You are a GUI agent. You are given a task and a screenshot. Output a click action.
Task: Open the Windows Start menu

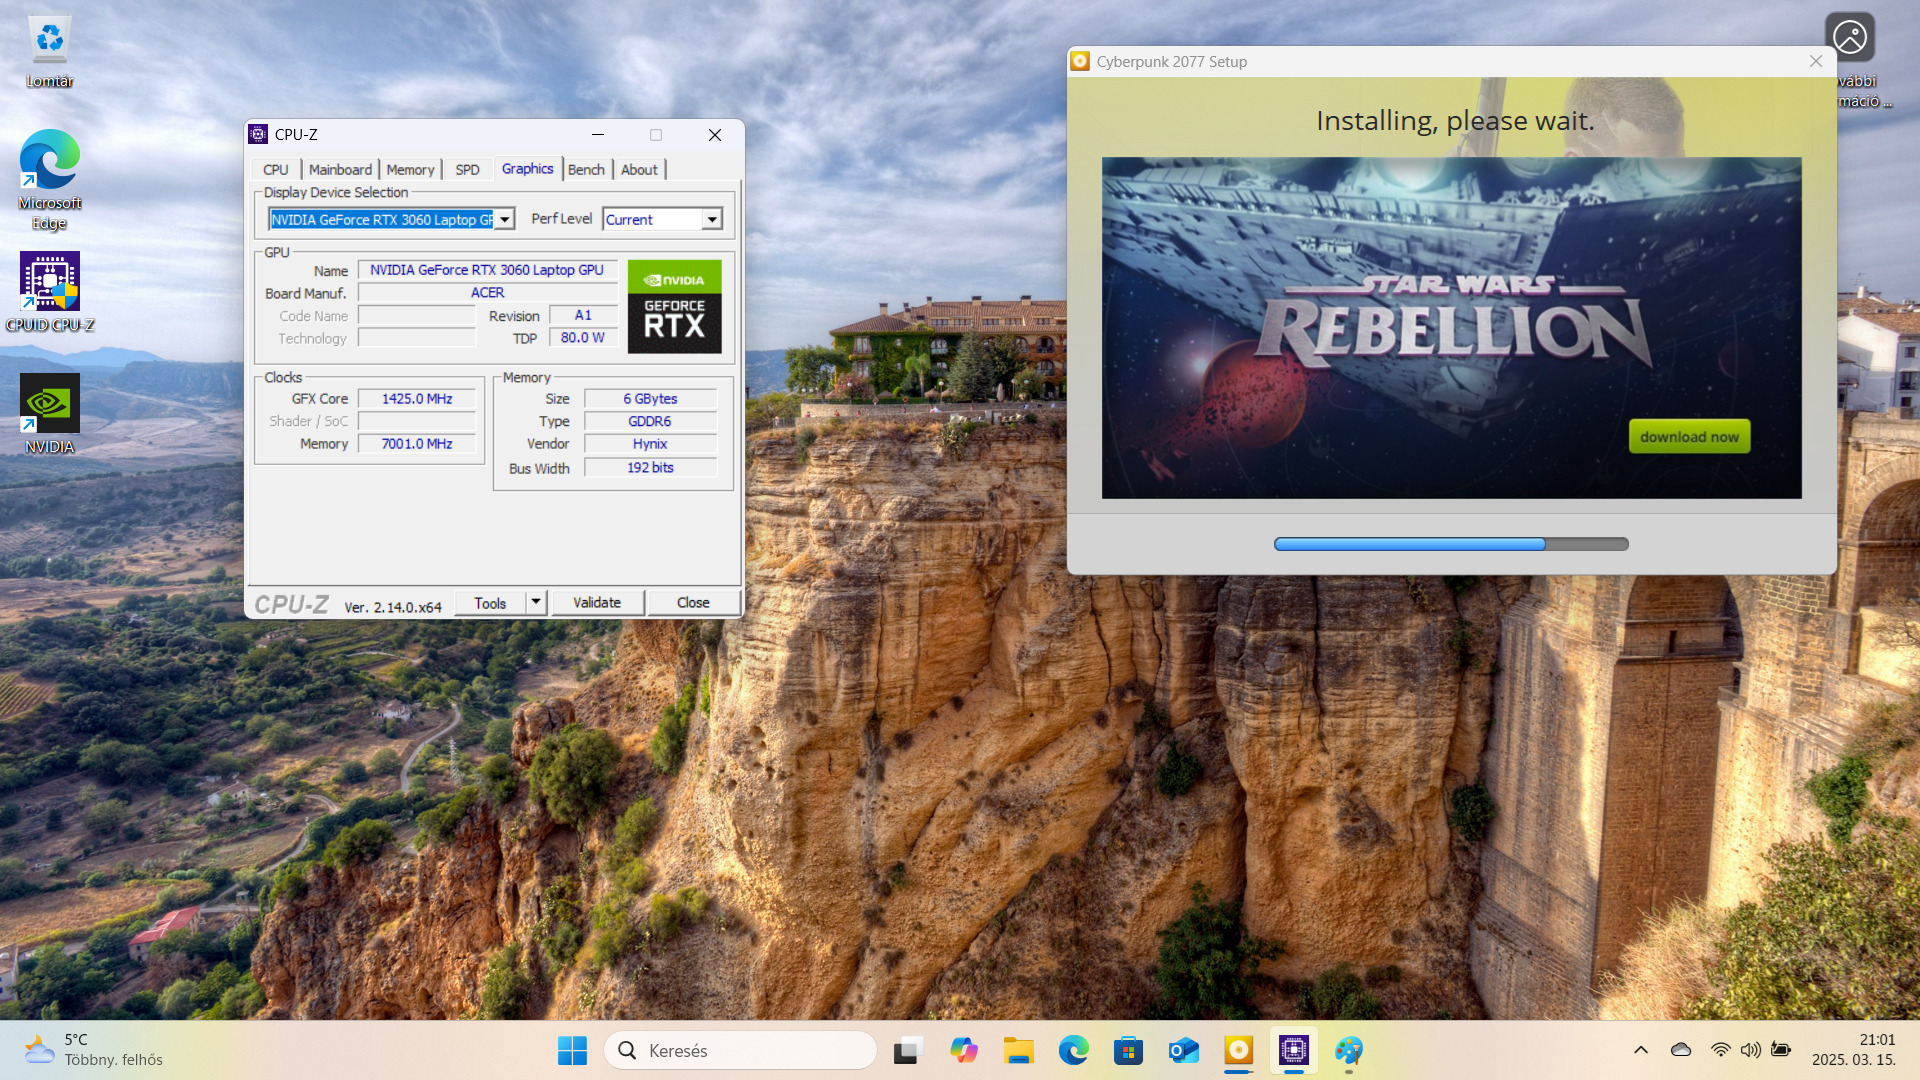click(x=573, y=1050)
